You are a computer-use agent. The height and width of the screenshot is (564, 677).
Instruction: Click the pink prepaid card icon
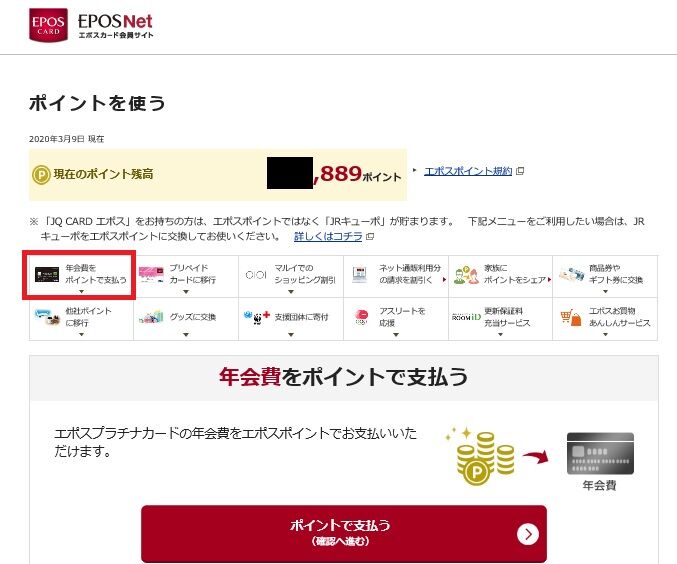[x=151, y=274]
